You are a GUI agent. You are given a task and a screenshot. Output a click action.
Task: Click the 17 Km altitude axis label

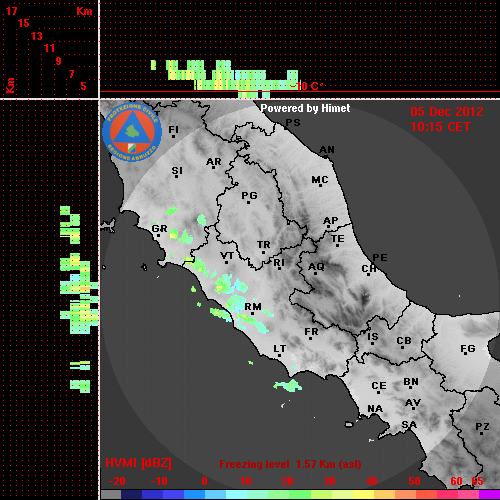pos(11,11)
